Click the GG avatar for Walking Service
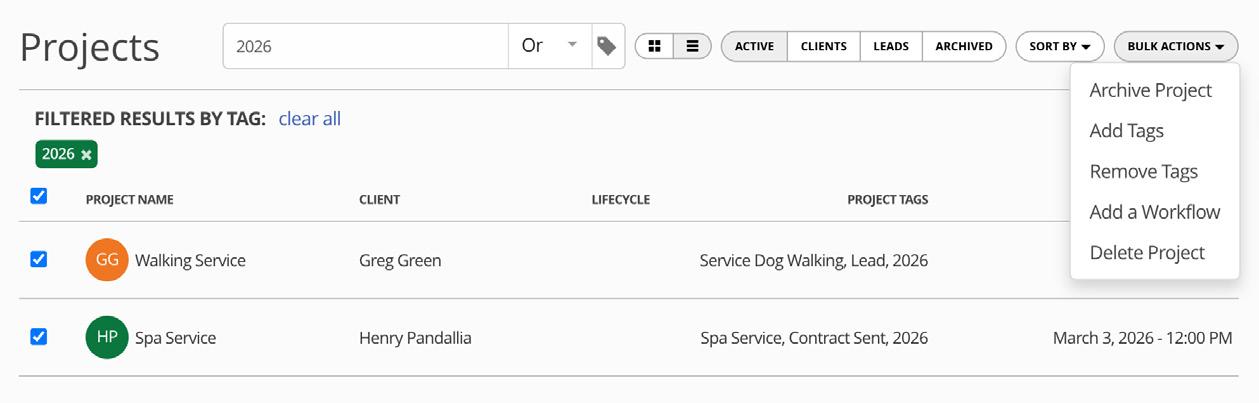Screen dimensions: 1259x403 coord(107,260)
